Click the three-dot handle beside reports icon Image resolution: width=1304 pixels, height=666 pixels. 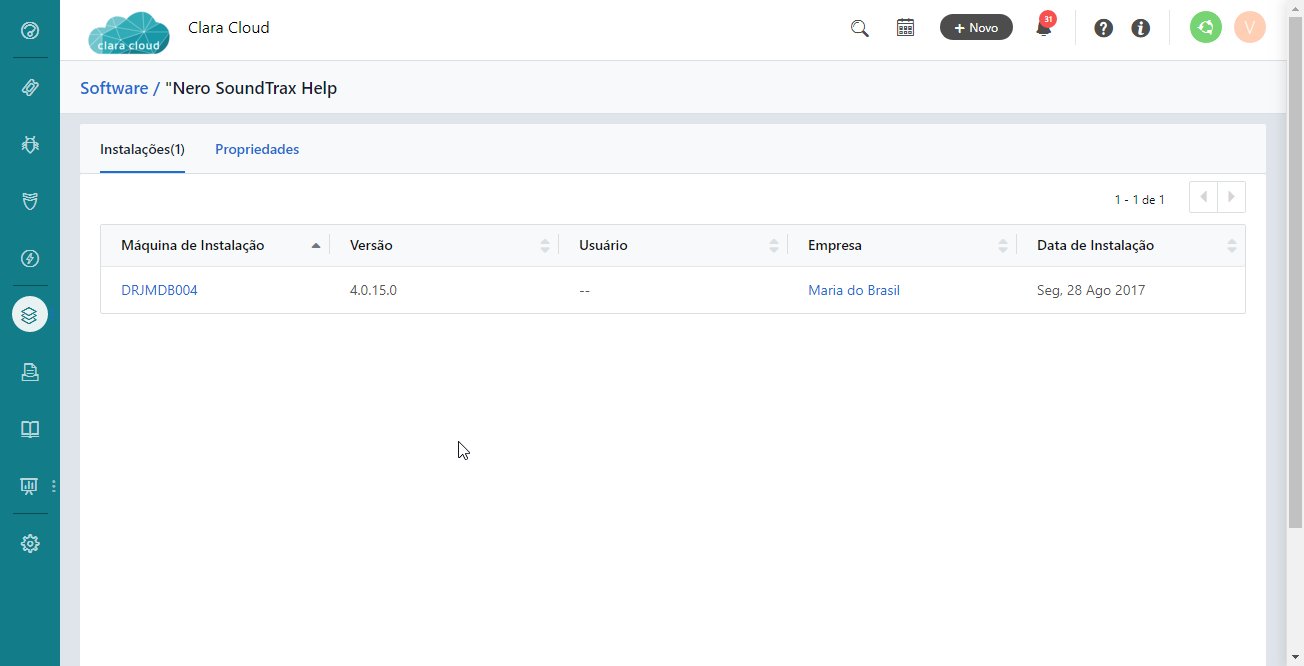[x=54, y=486]
